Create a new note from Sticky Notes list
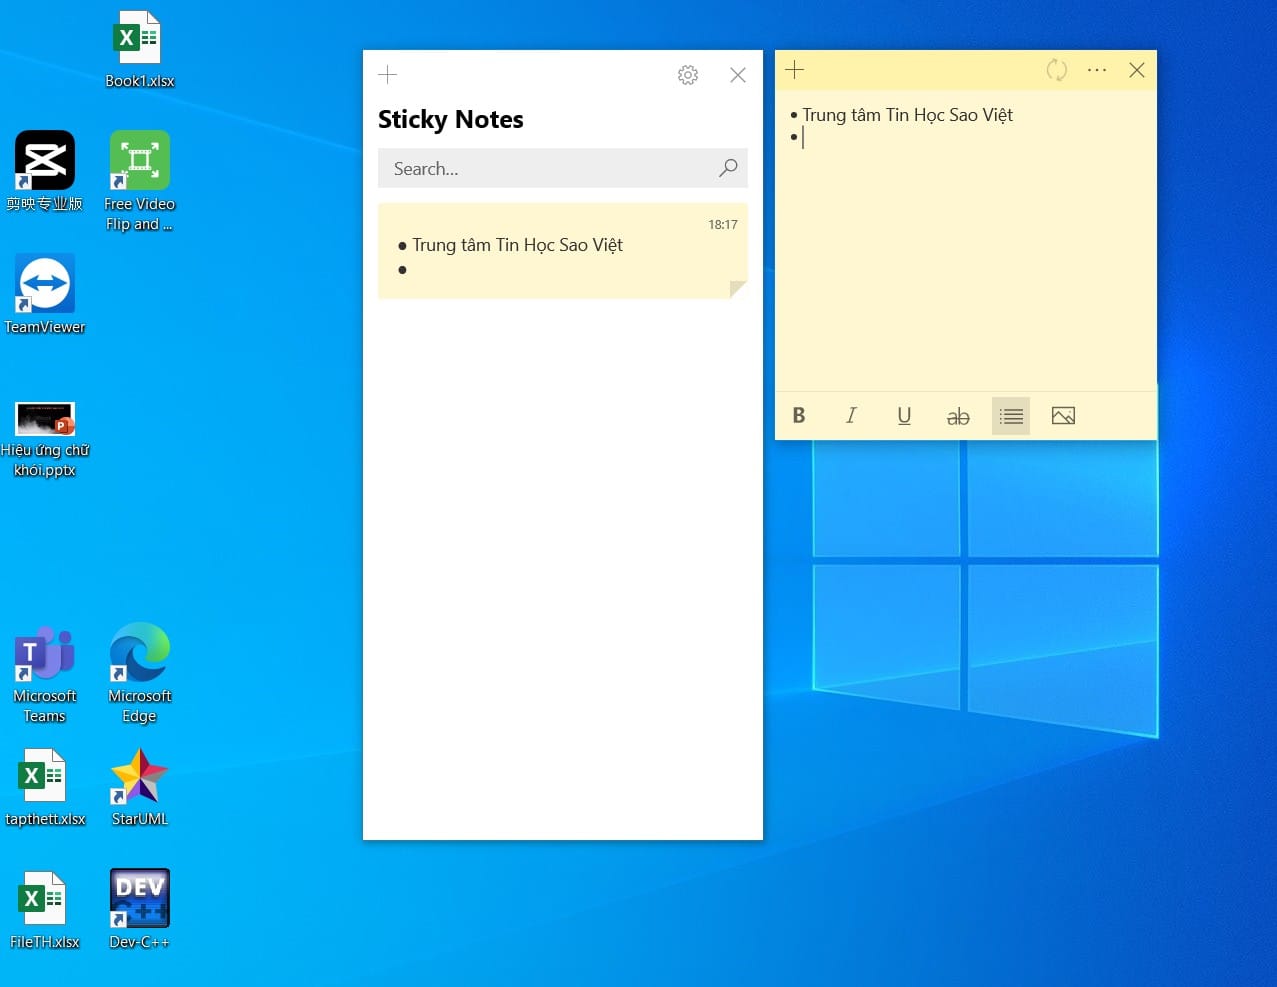 coord(388,74)
